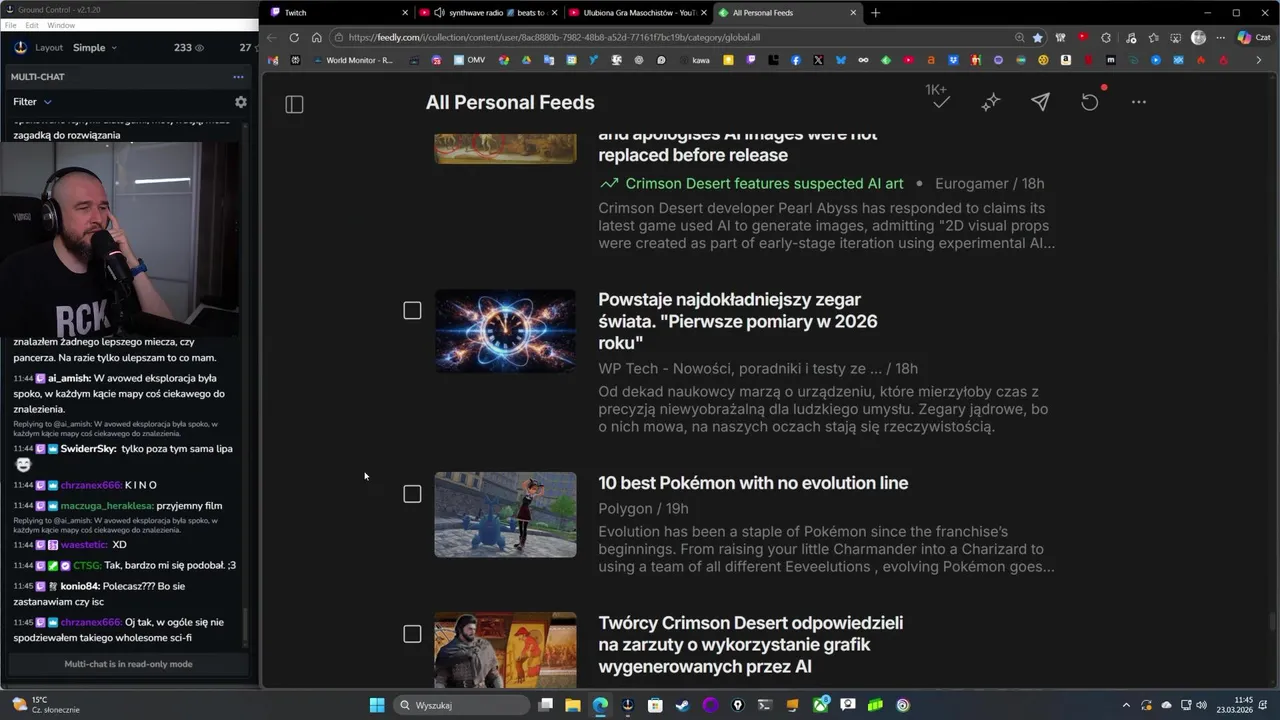The image size is (1280, 720).
Task: Reload the browser page
Action: point(294,37)
